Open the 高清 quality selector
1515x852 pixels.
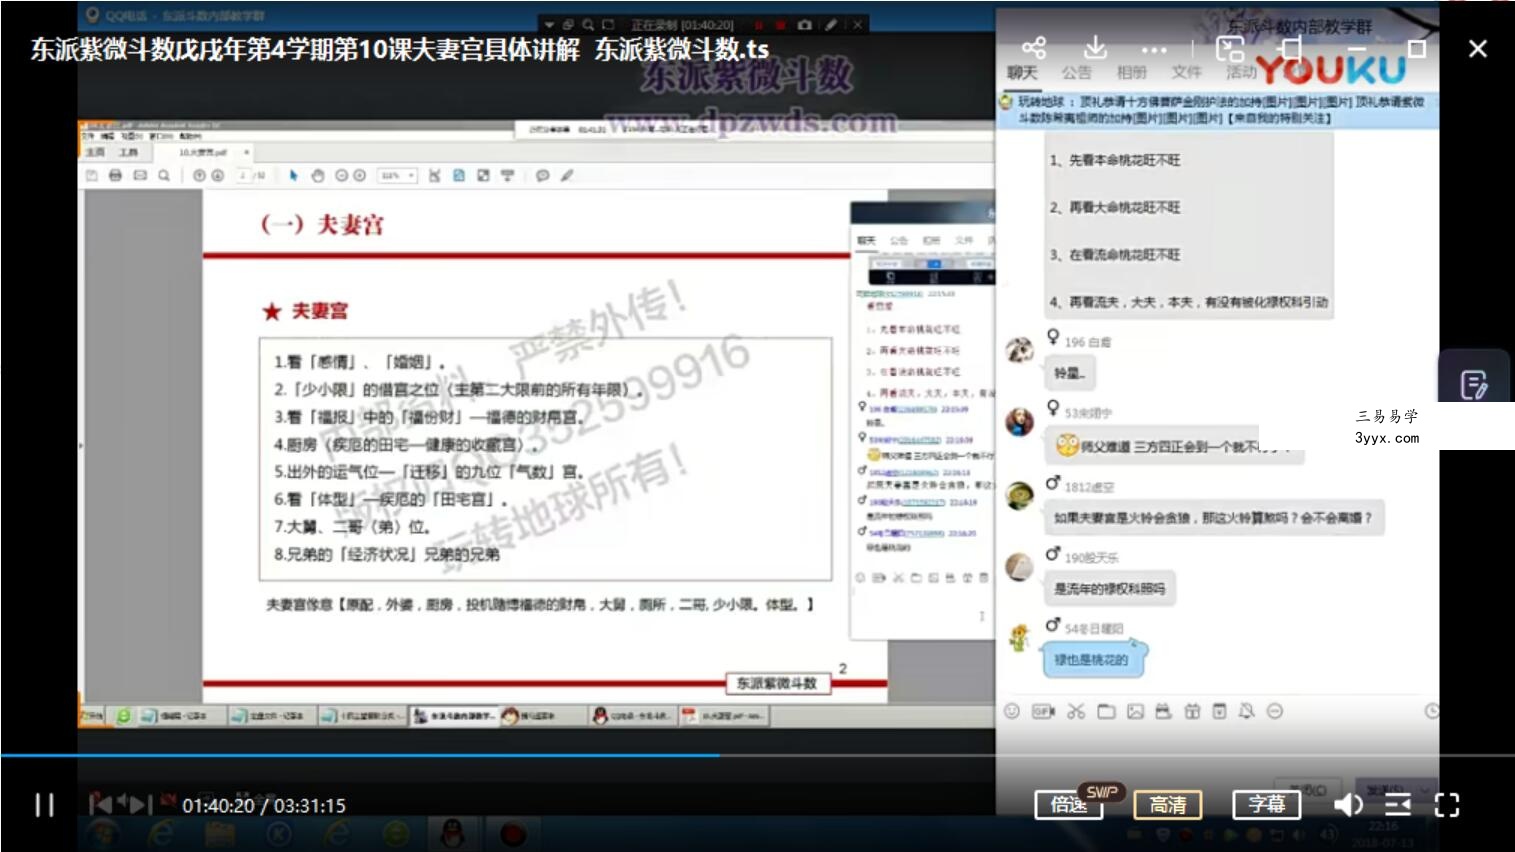1167,805
